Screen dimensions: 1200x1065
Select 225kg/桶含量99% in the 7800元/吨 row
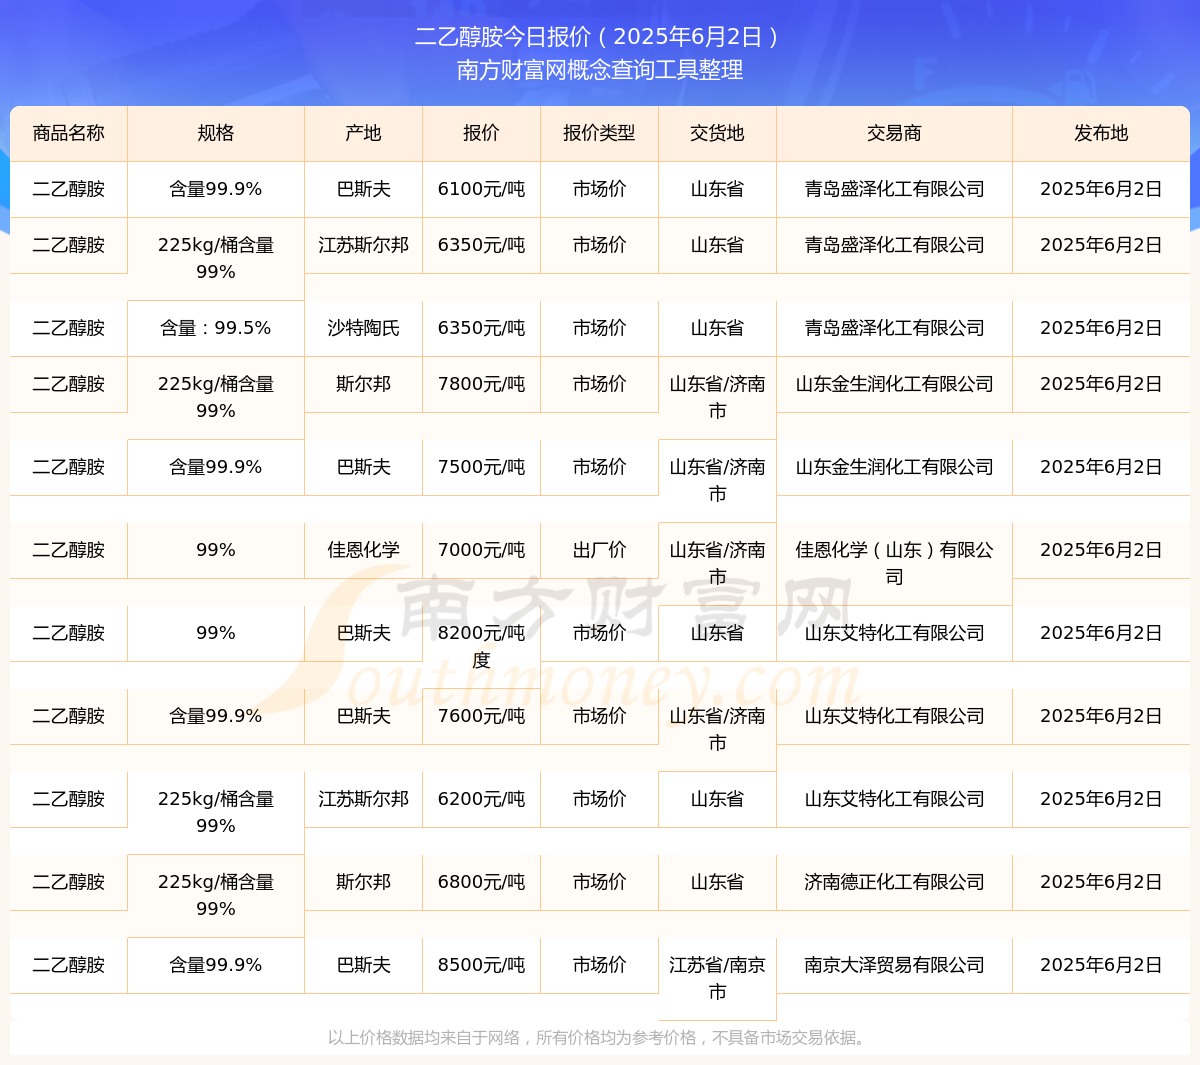(216, 397)
